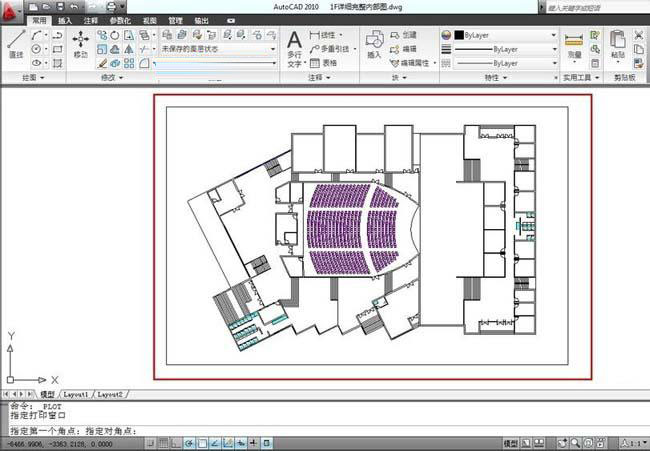Activate the Move (移动) tool
650x451 pixels.
click(x=80, y=44)
